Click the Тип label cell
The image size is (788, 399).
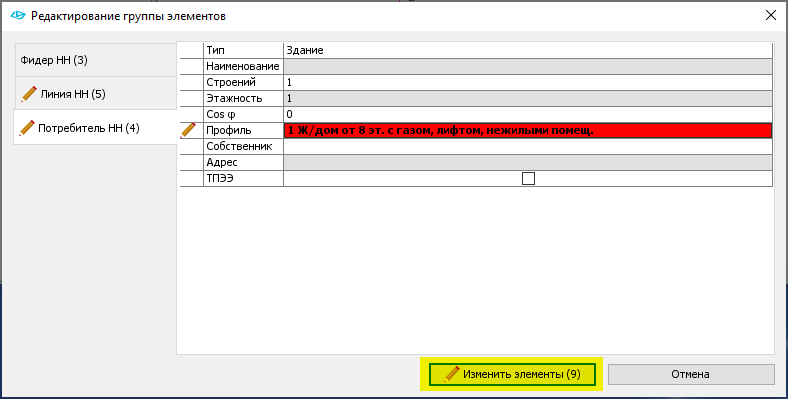243,50
